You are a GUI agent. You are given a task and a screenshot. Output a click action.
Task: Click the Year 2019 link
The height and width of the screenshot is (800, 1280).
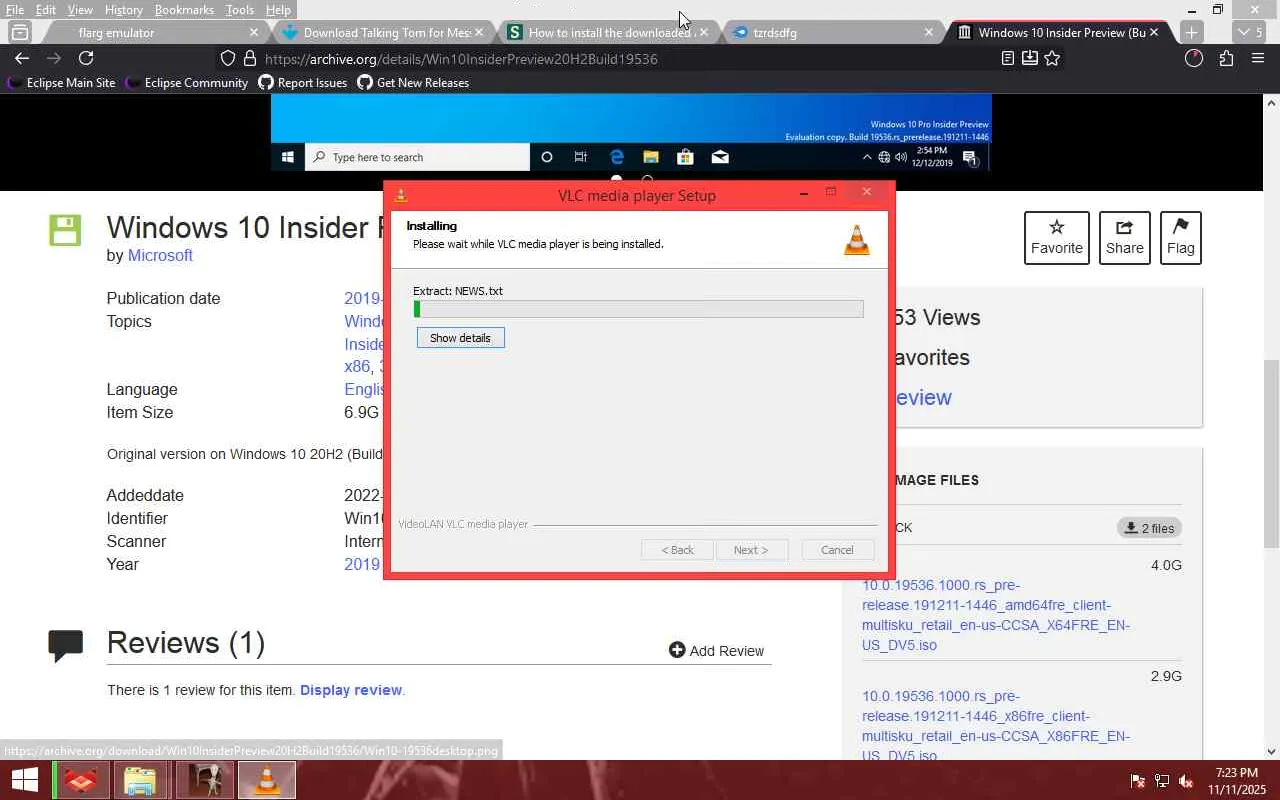coord(362,564)
